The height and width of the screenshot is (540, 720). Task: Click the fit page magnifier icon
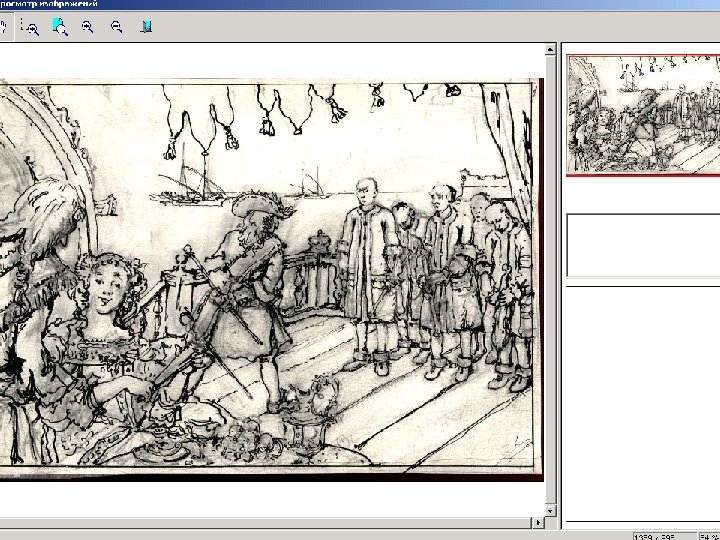pyautogui.click(x=60, y=27)
